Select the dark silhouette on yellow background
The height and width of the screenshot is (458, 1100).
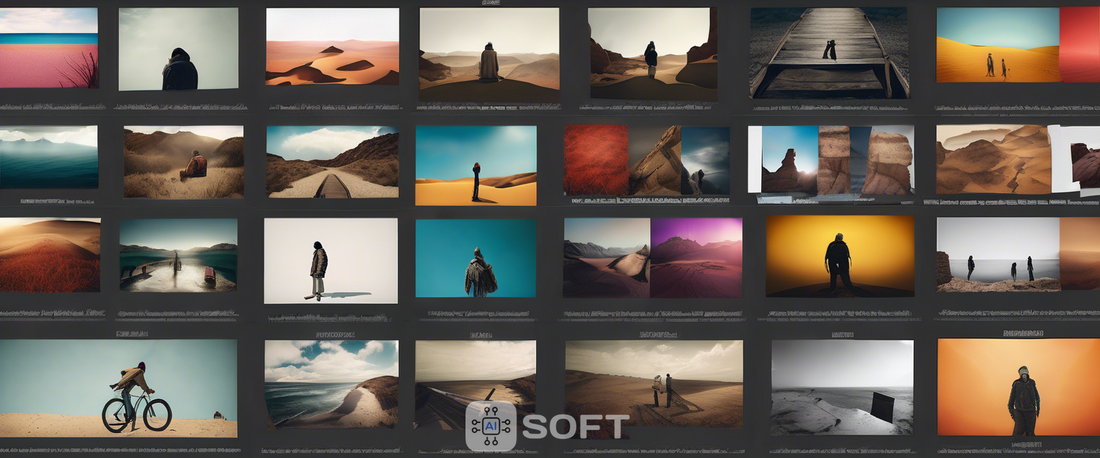click(840, 256)
